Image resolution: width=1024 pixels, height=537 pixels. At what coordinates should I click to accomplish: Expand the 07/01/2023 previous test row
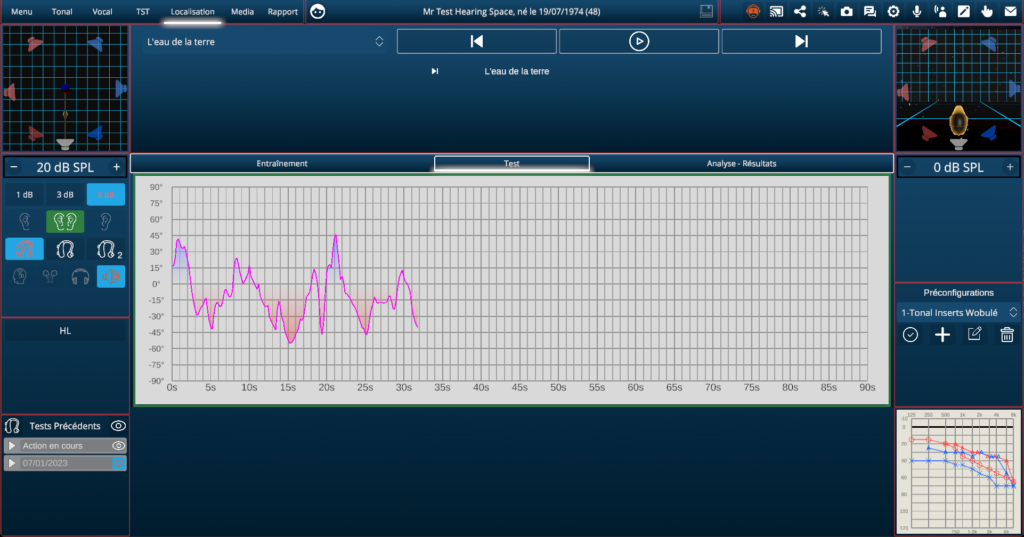[12, 463]
